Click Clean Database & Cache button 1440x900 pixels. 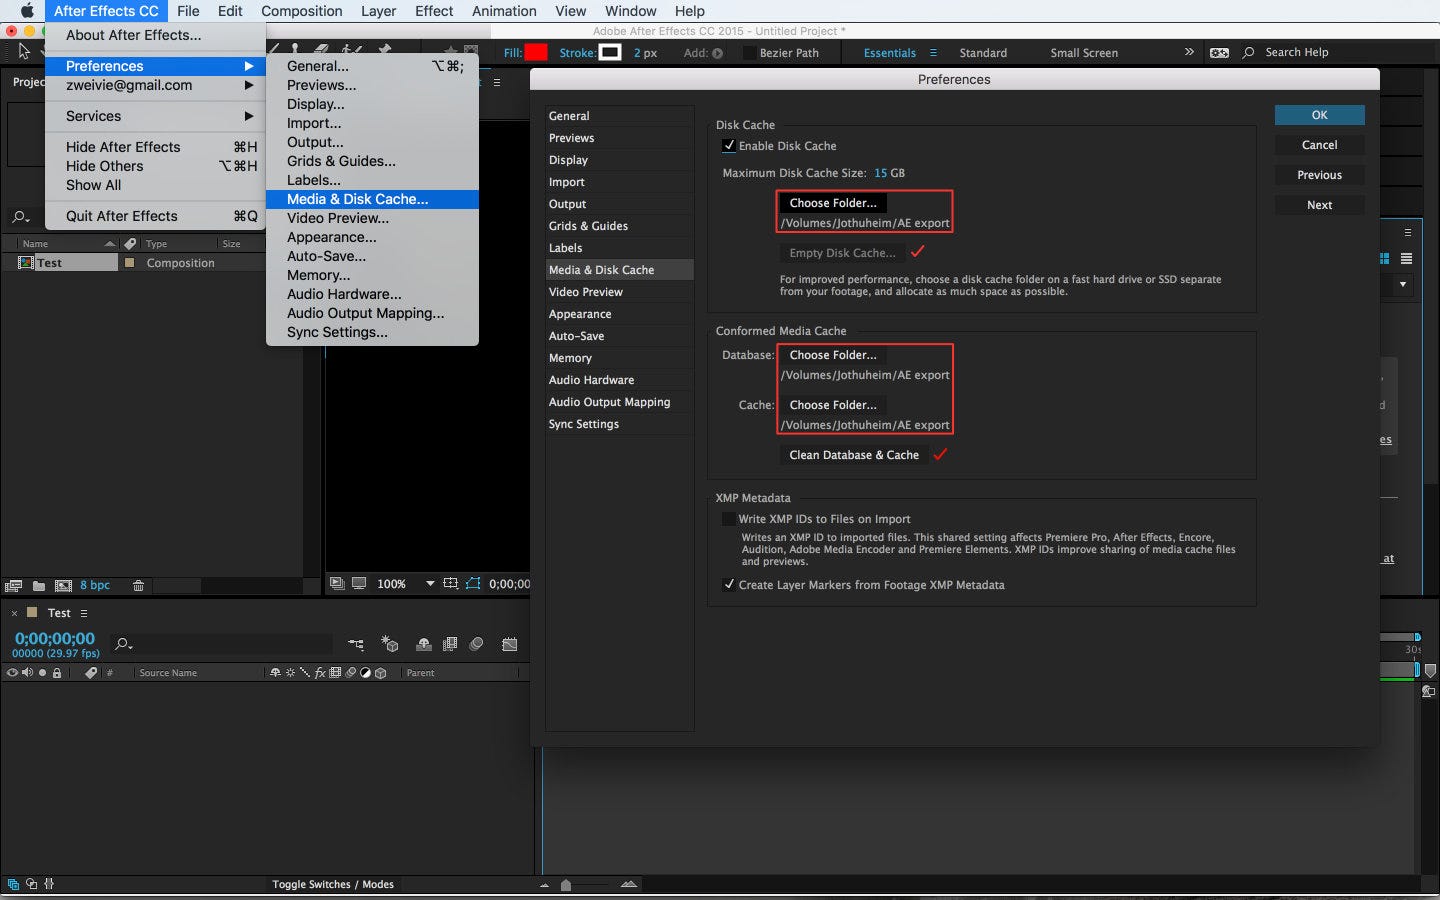pos(854,455)
